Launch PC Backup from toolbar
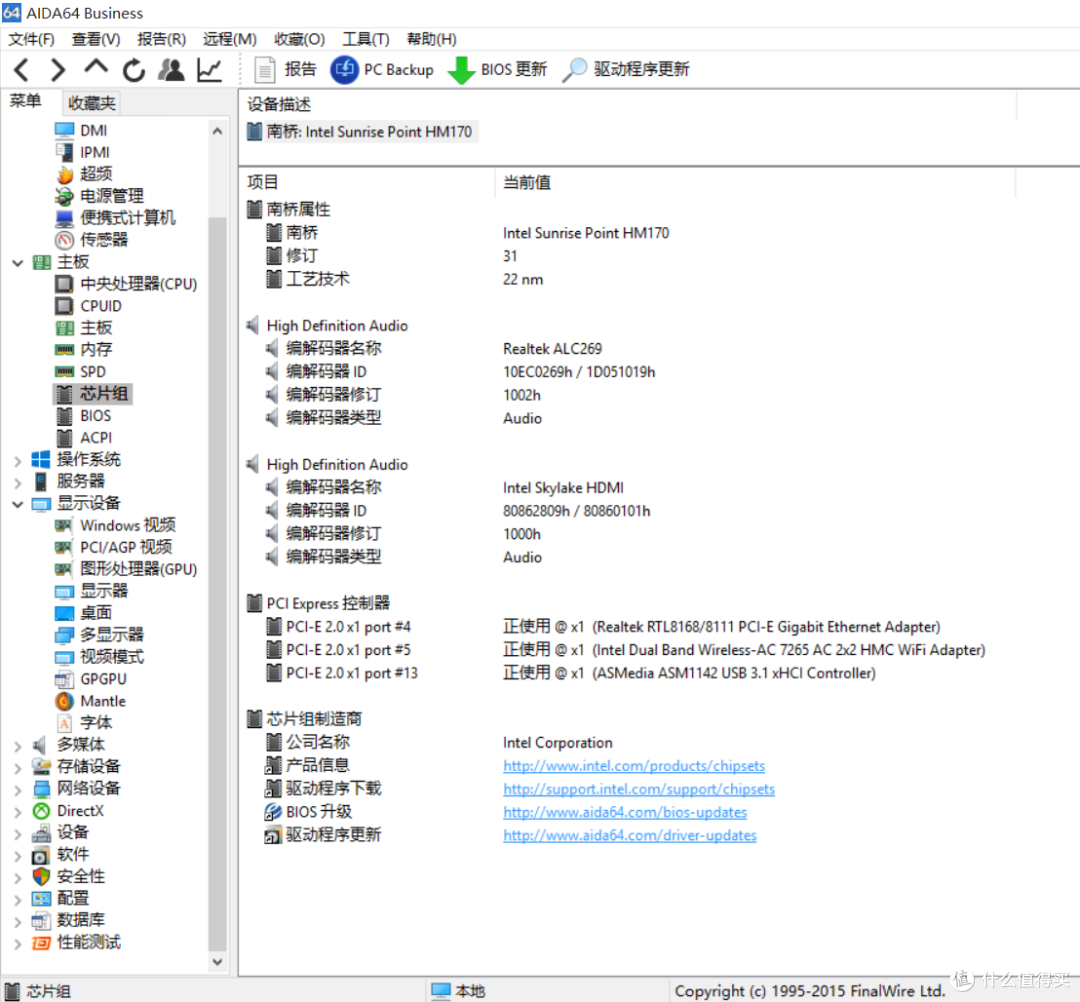 [x=382, y=70]
